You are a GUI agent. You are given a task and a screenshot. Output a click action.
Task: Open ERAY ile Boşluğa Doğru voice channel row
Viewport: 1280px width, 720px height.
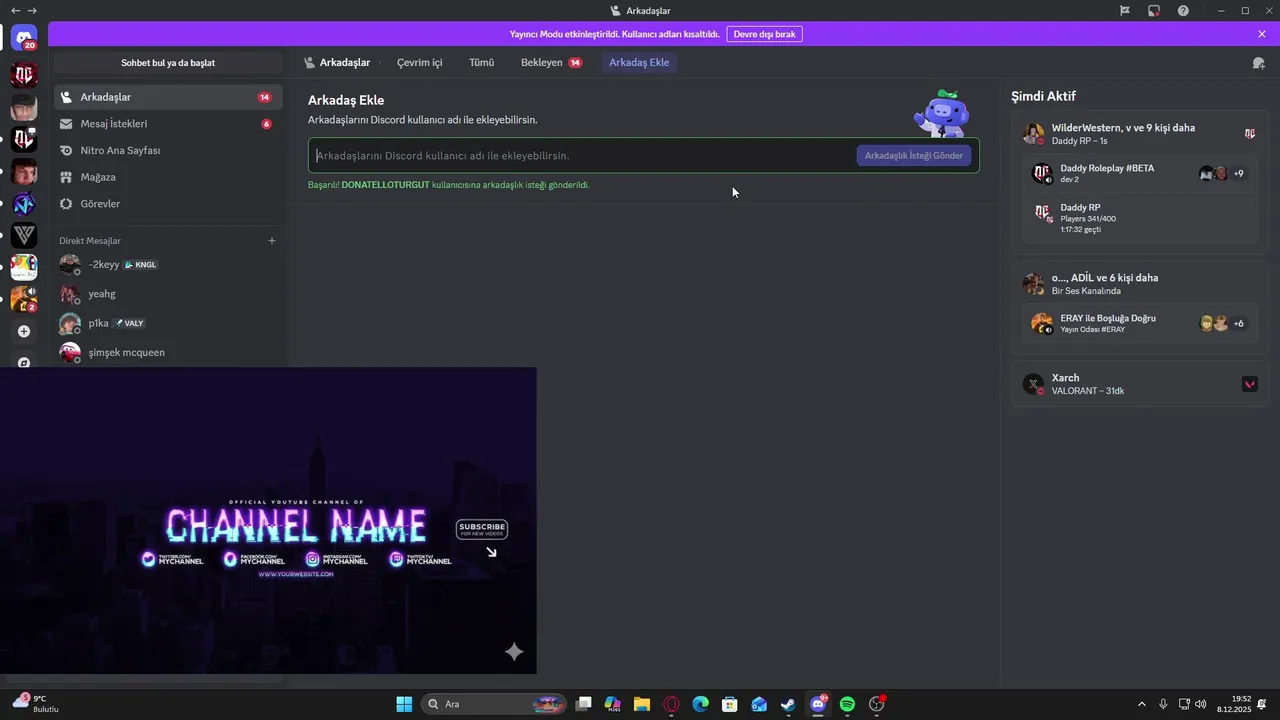(x=1140, y=323)
